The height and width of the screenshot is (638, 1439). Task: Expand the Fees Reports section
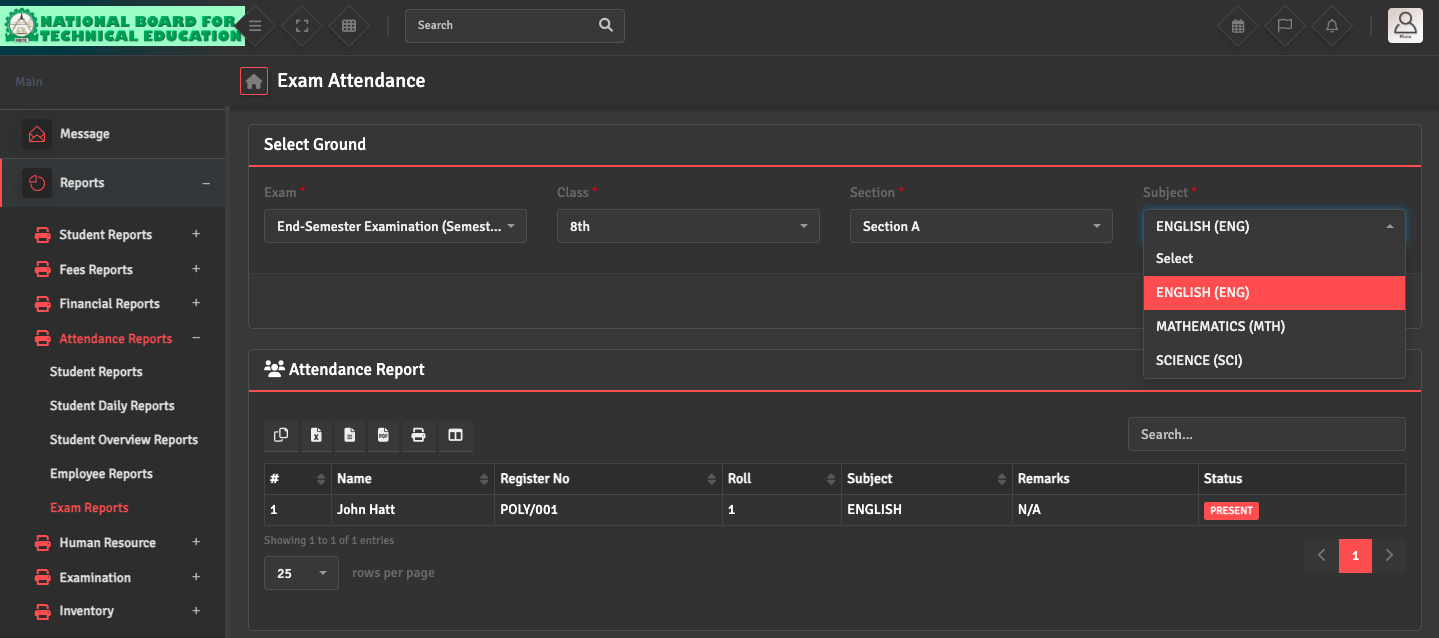click(96, 270)
